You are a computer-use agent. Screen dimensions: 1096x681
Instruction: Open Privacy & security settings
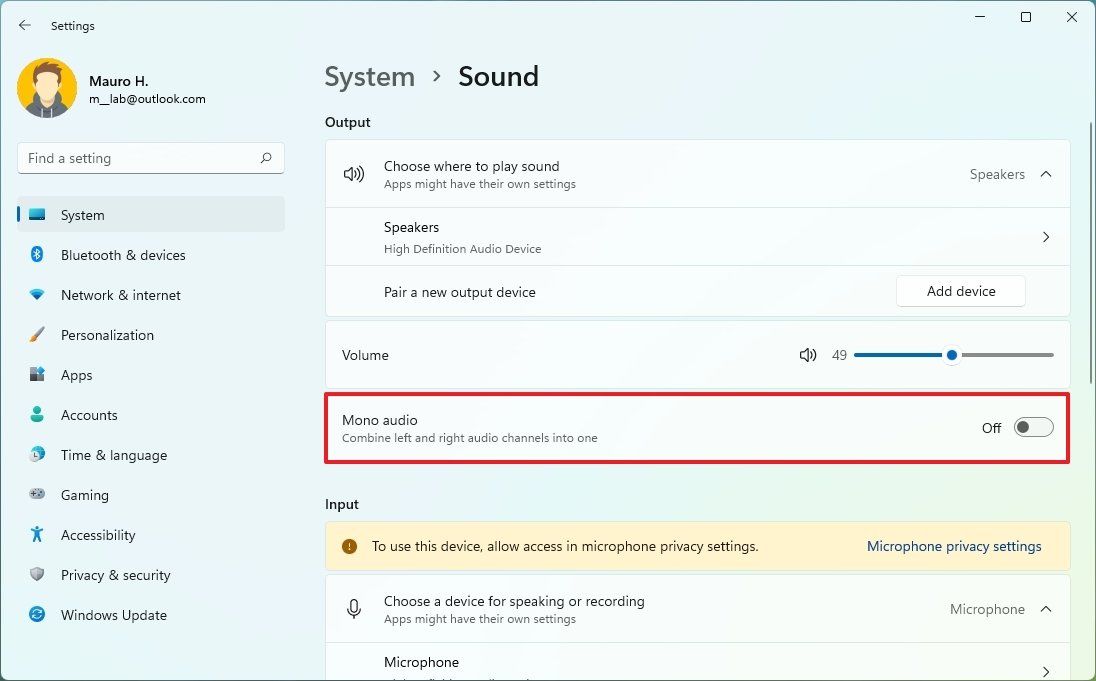(x=115, y=575)
